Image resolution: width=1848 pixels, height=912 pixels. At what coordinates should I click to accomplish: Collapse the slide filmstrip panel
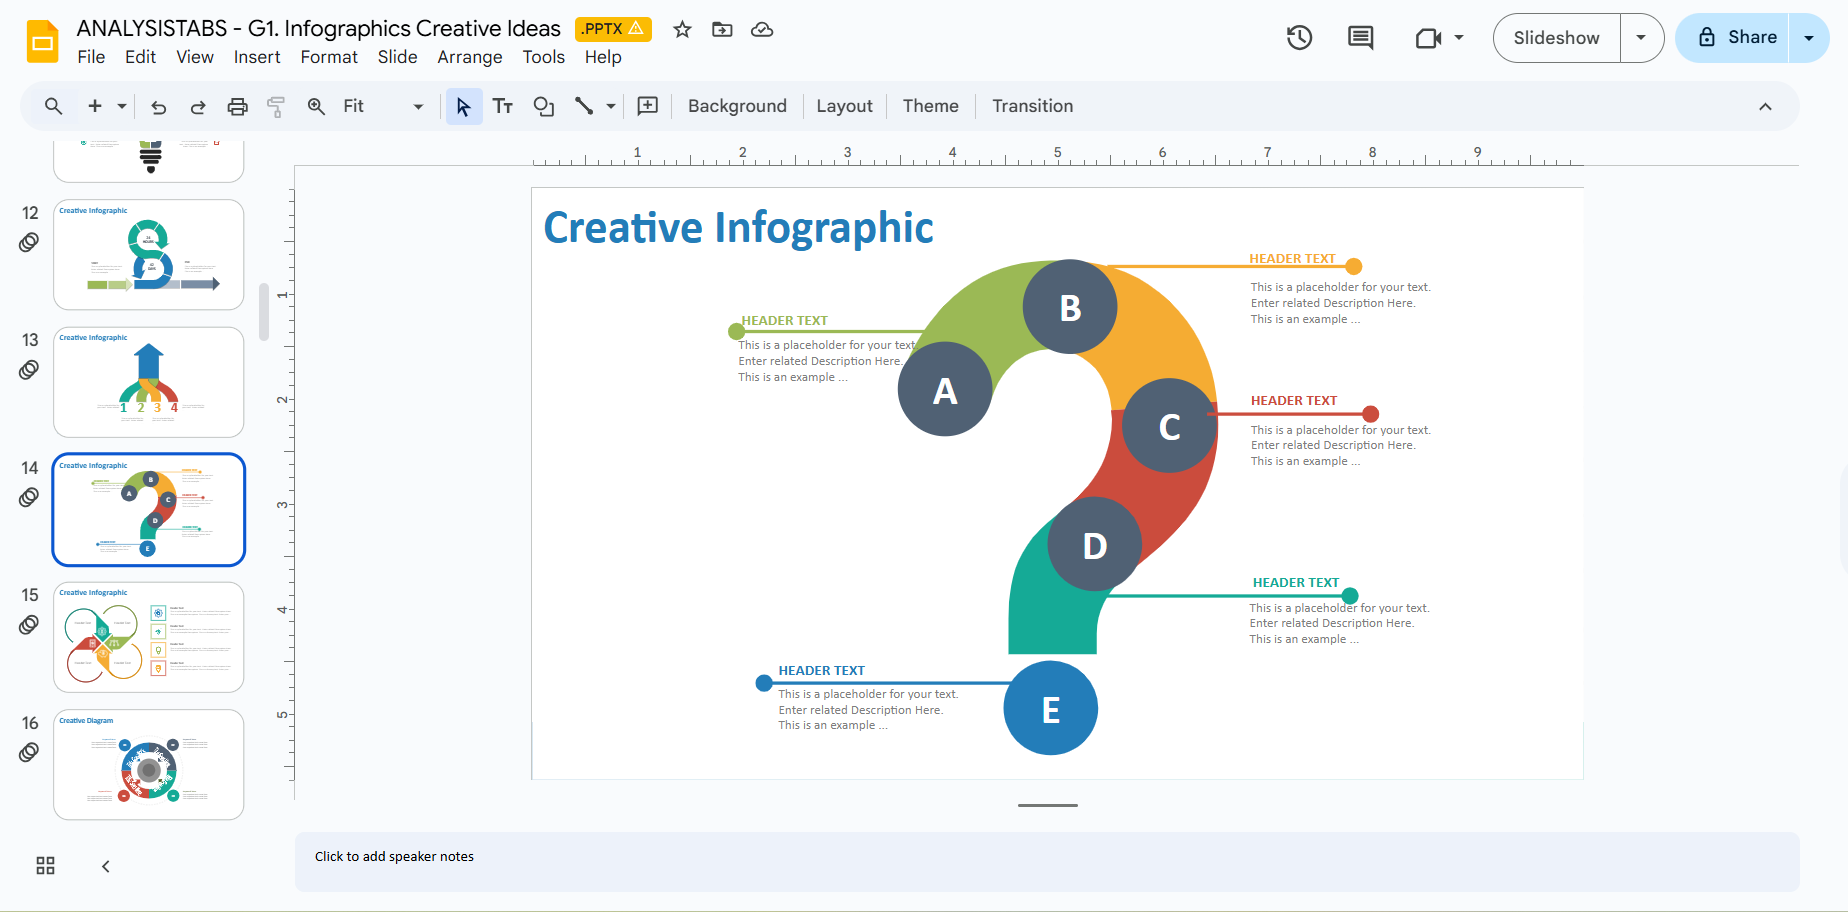[x=106, y=866]
